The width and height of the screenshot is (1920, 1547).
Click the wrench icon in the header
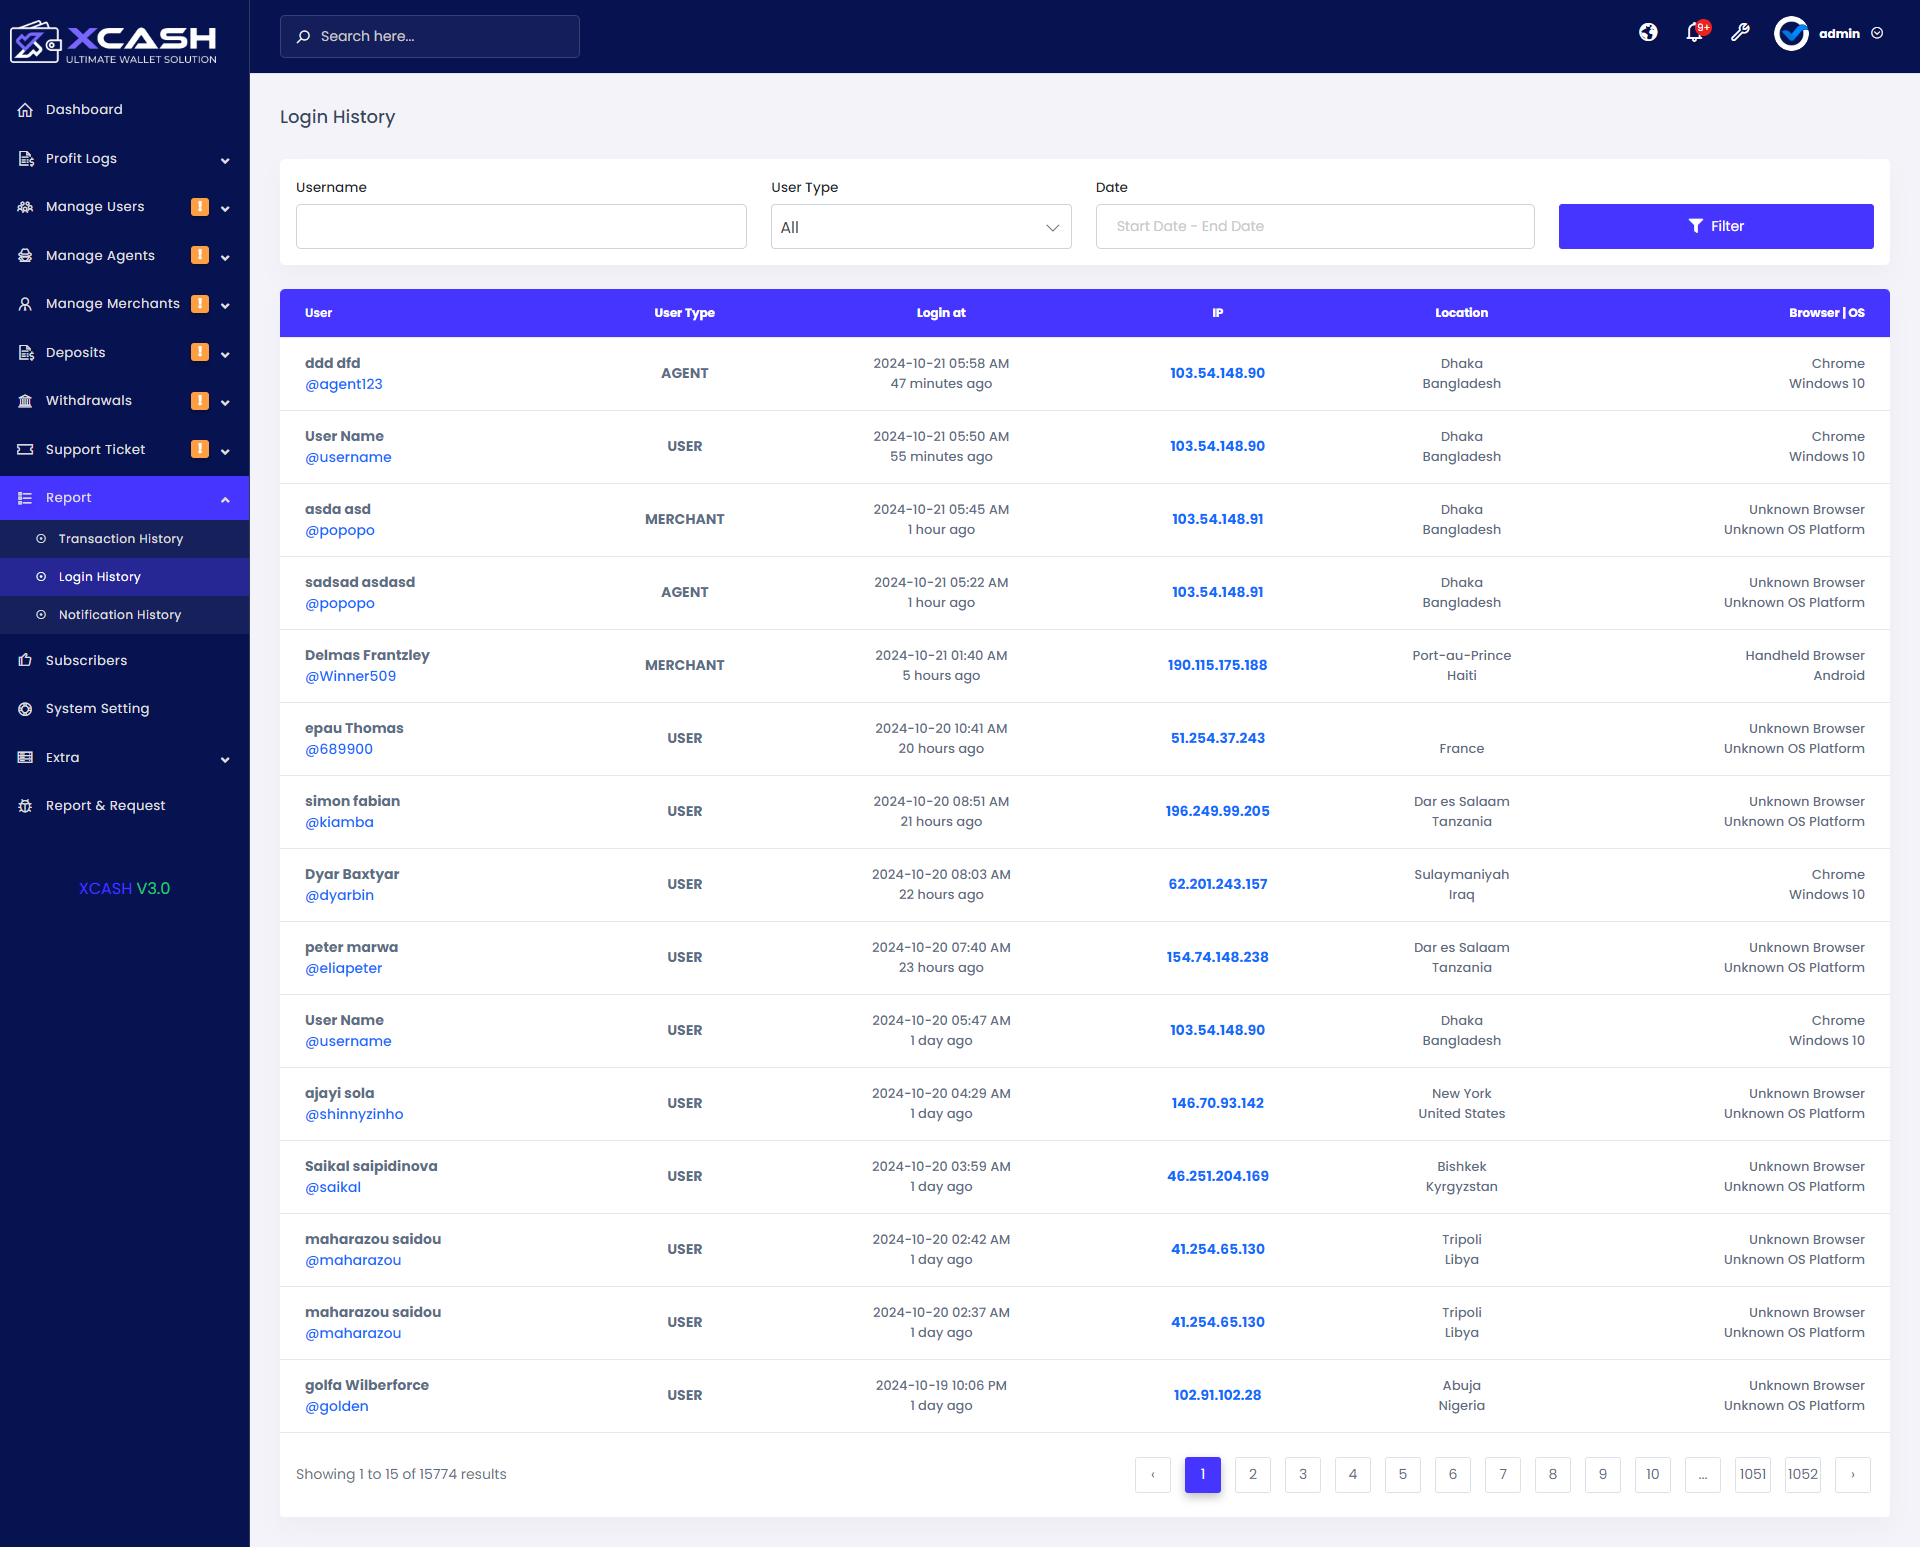coord(1740,33)
